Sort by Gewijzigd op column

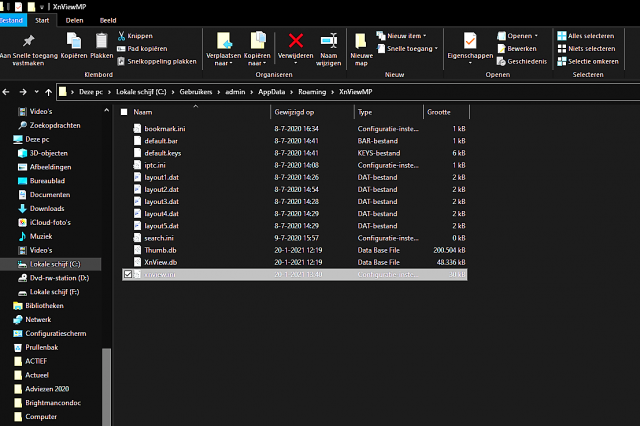pyautogui.click(x=294, y=112)
